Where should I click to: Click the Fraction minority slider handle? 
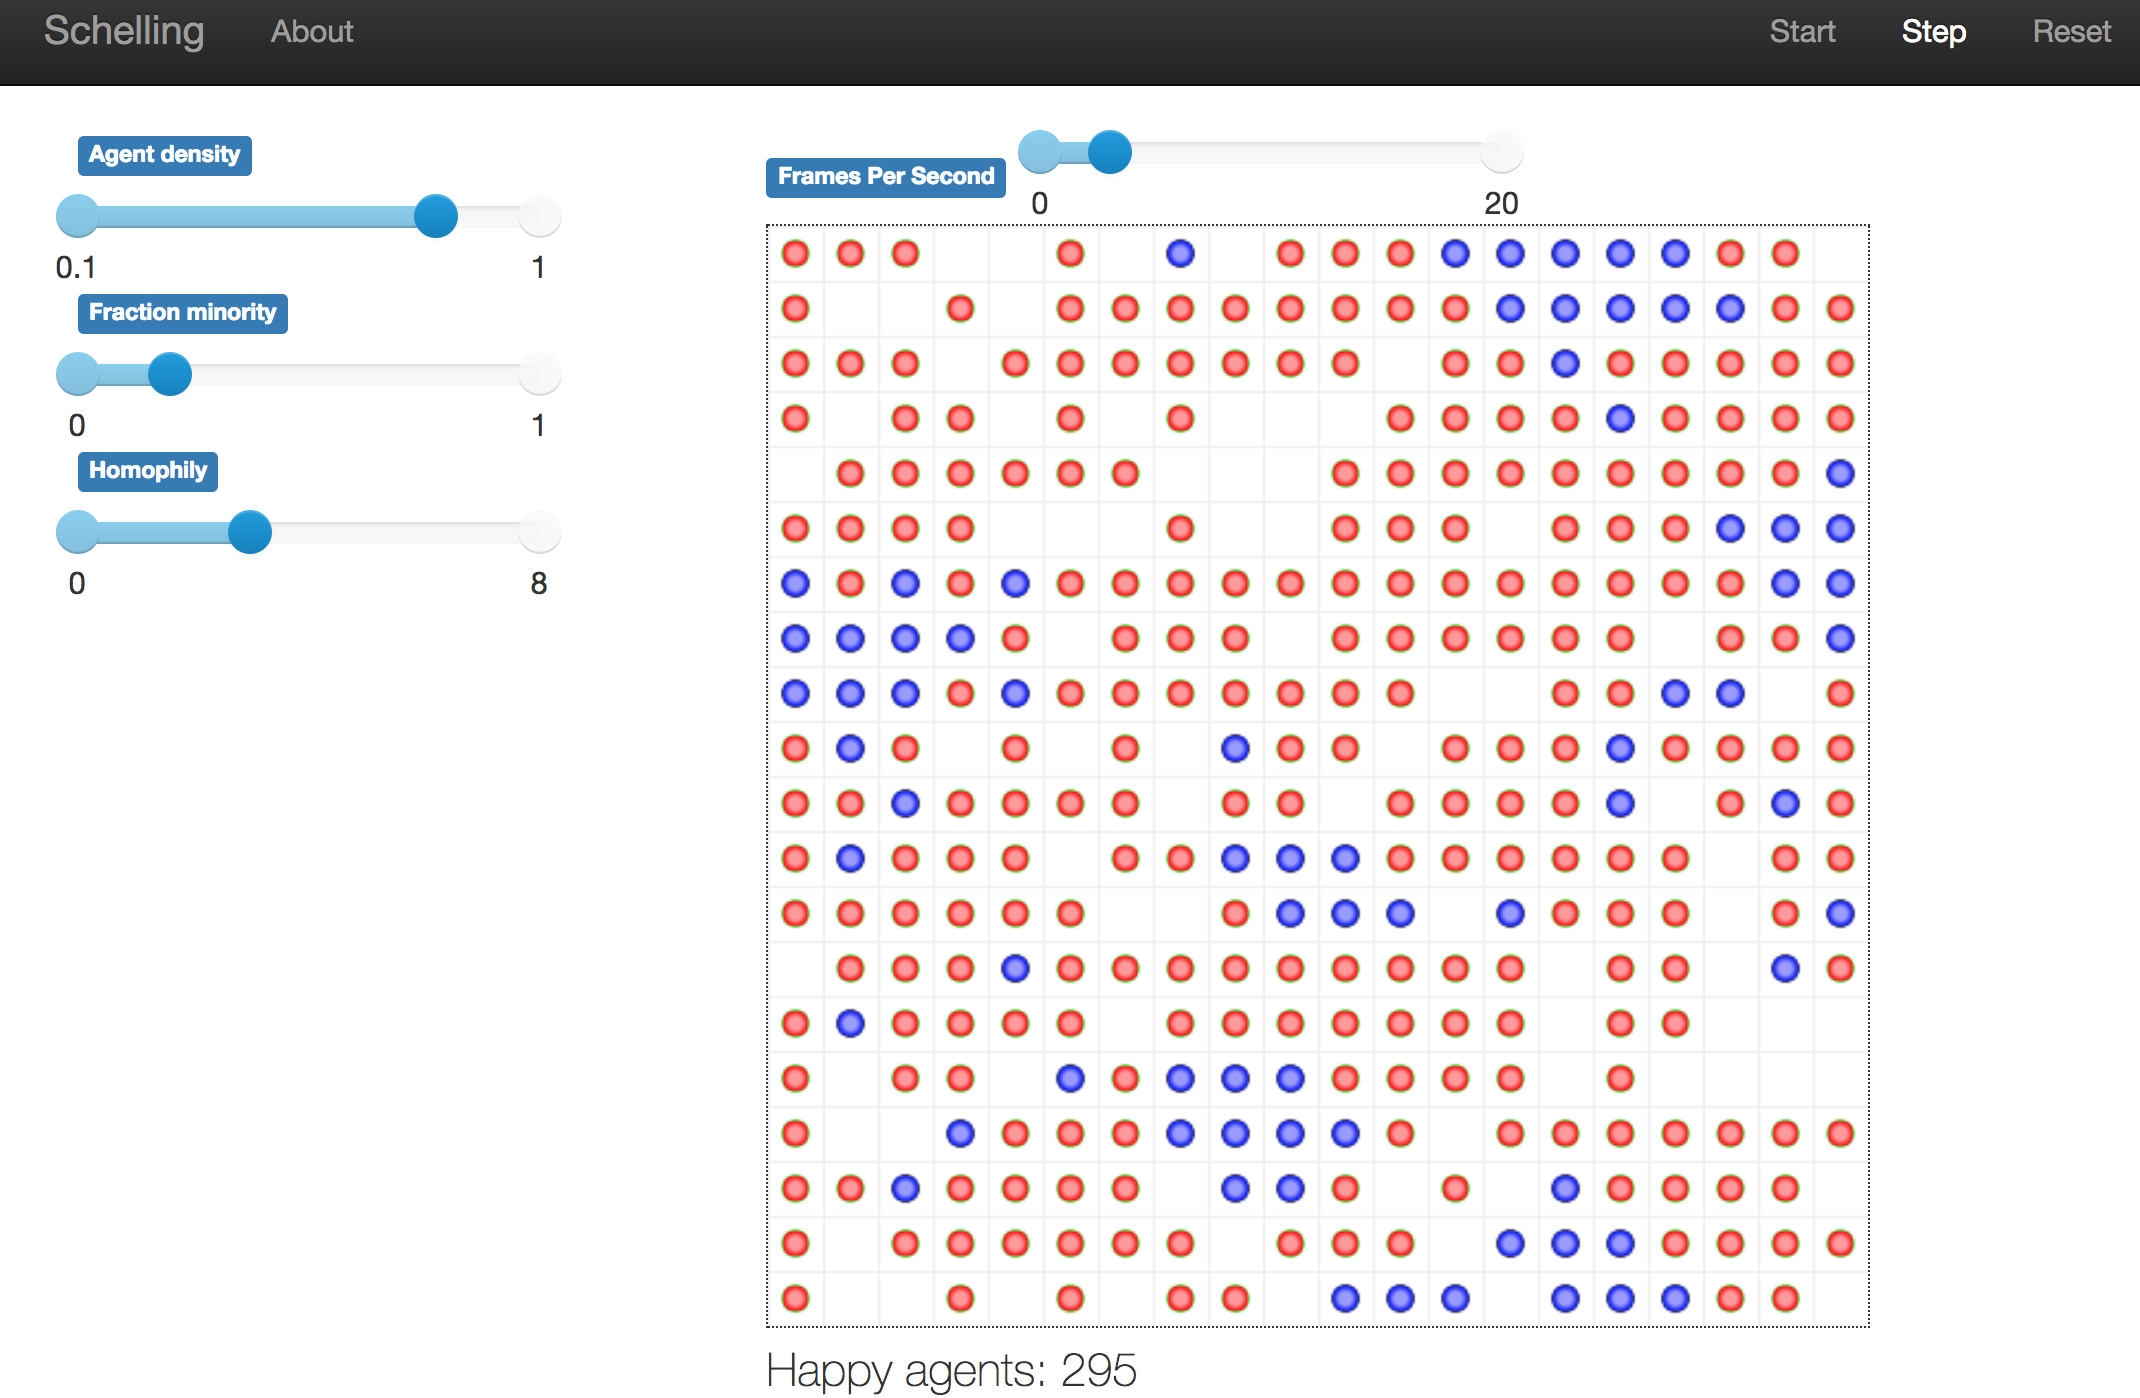coord(168,374)
